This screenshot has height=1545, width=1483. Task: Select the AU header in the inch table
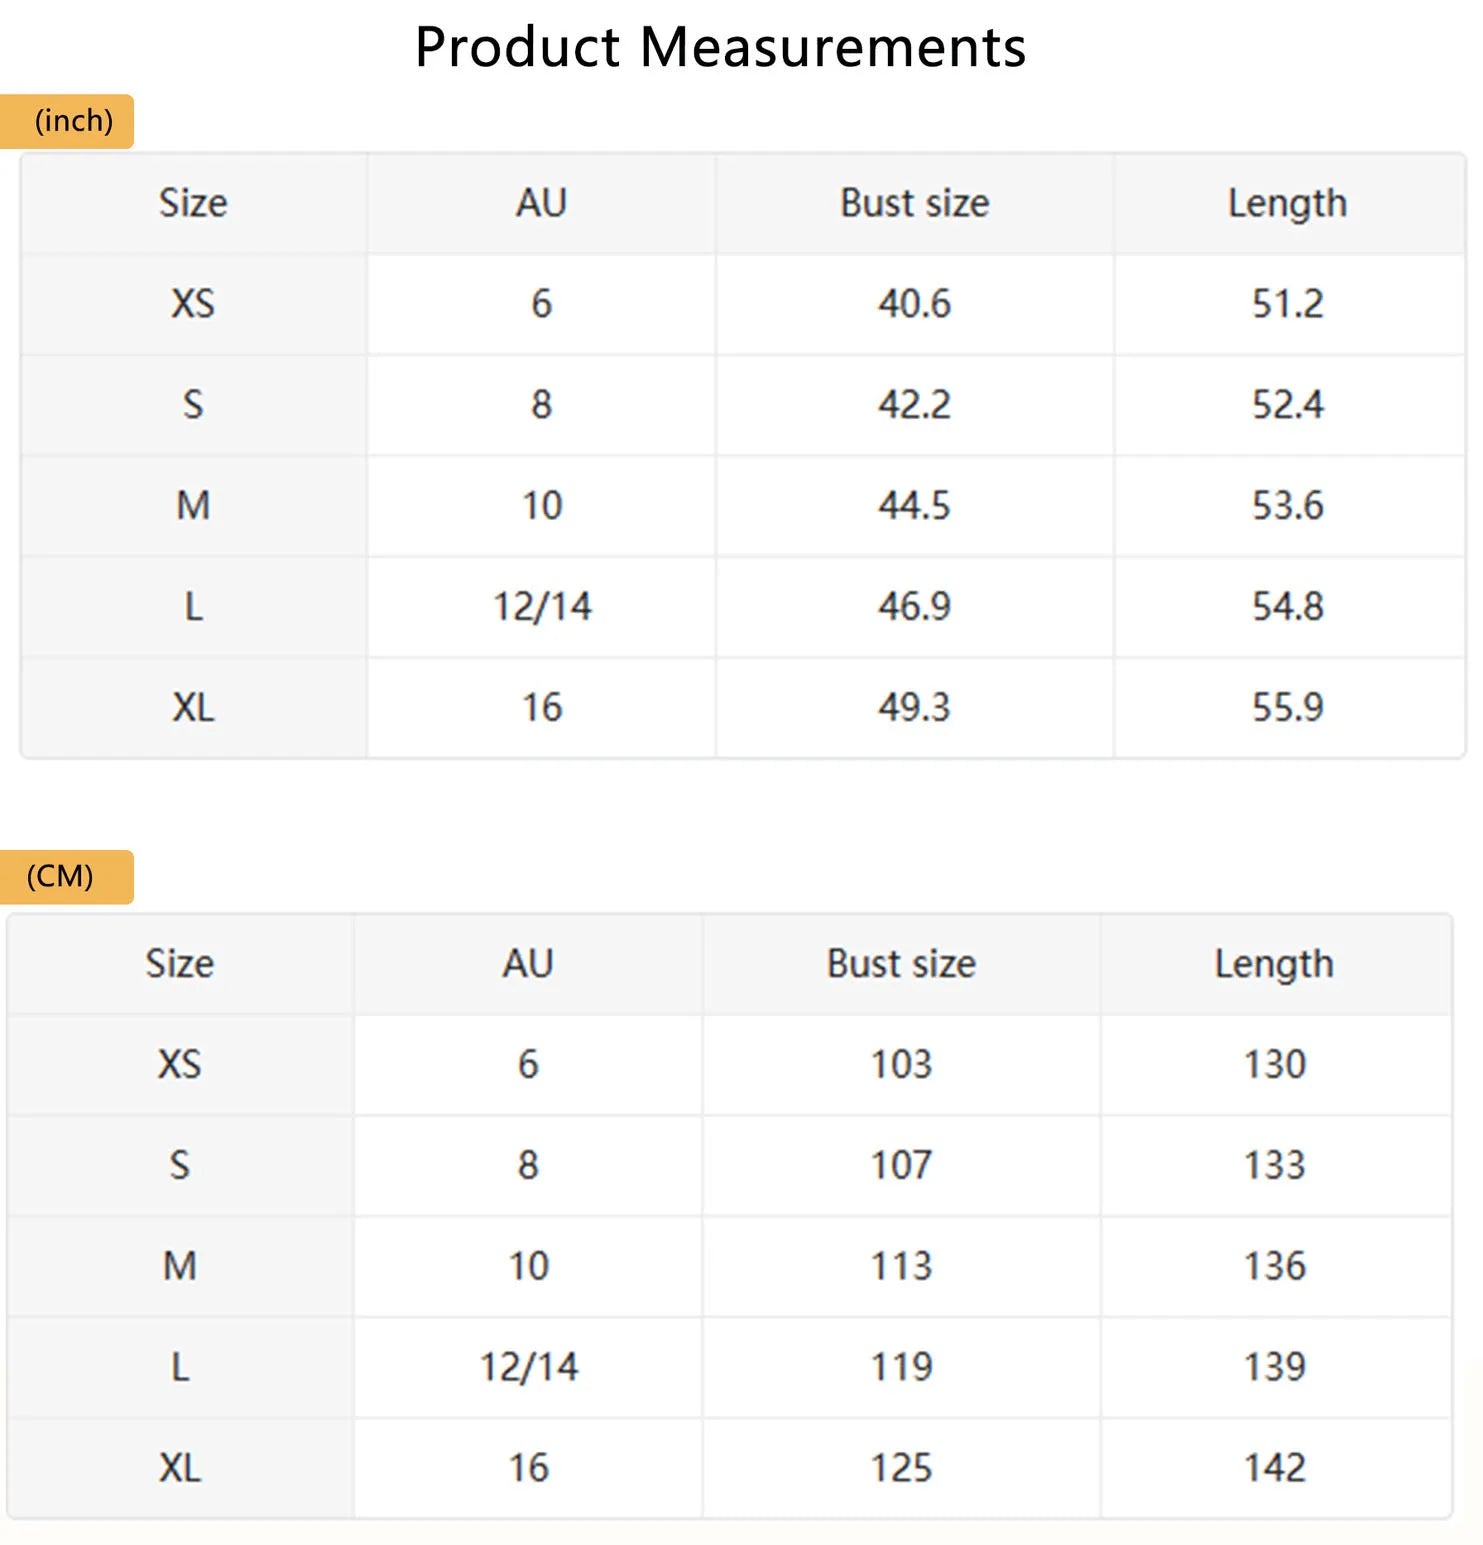(x=541, y=203)
